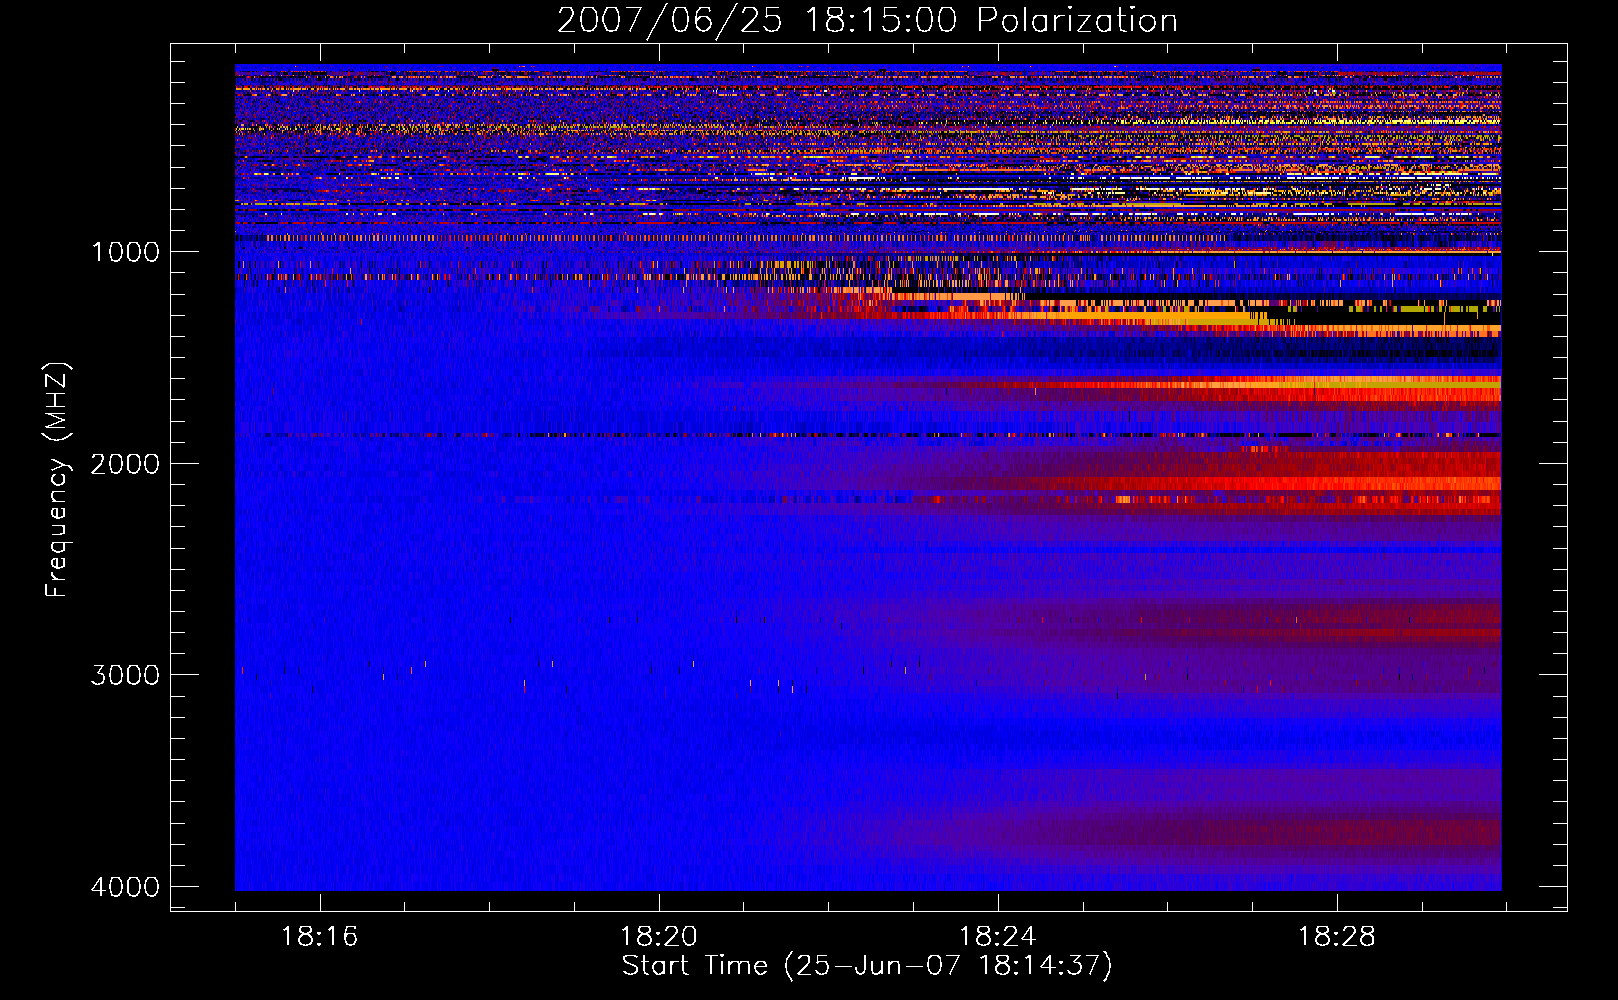
Task: Select the '18:16' time tick label
Action: (319, 937)
